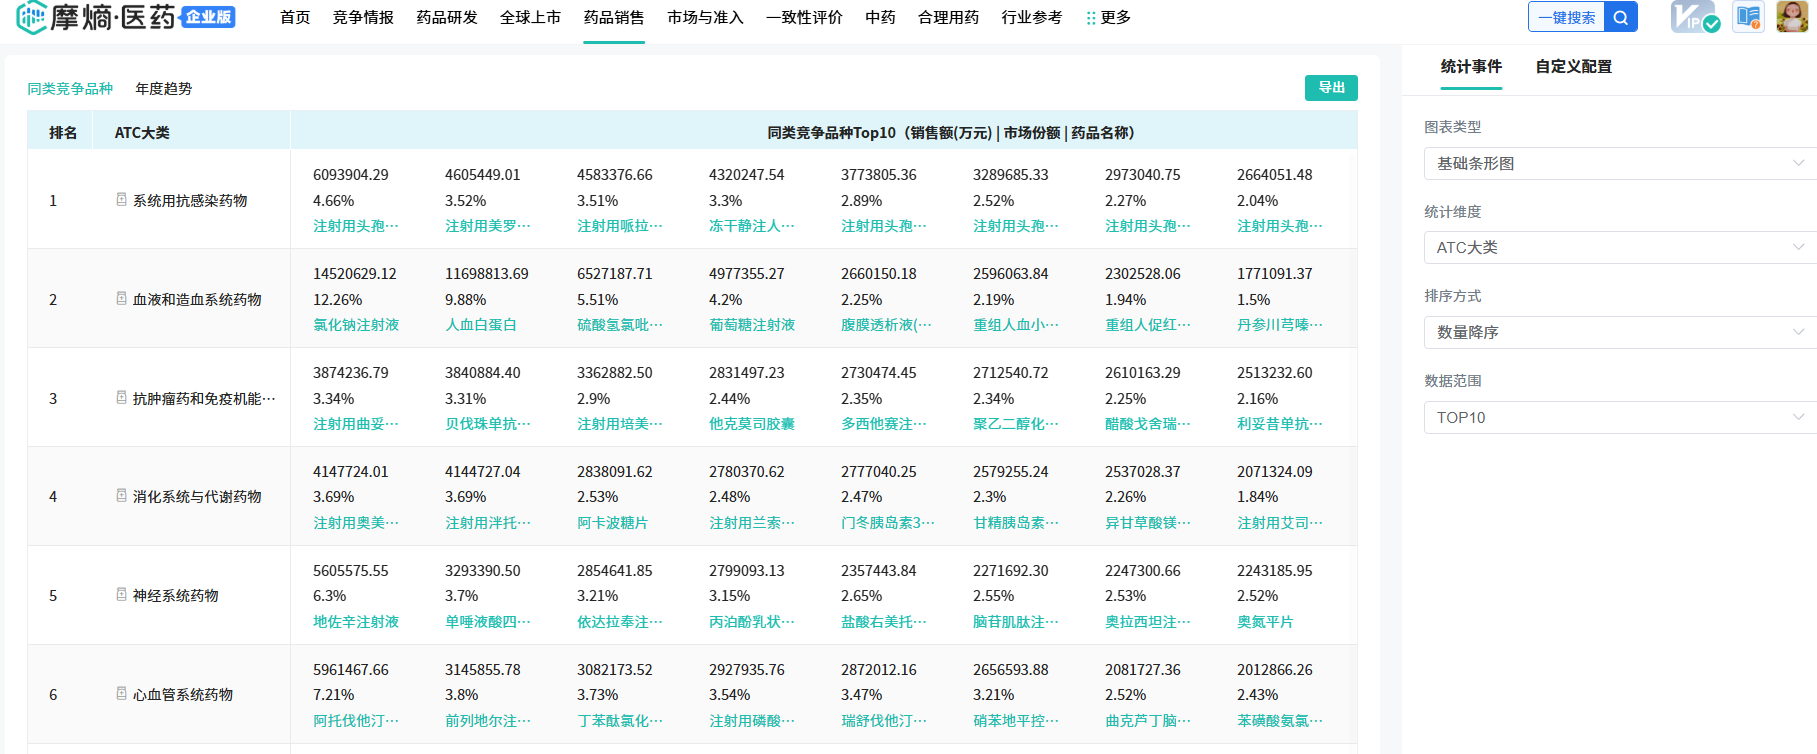This screenshot has height=754, width=1817.
Task: Expand the 数据范围 dropdown showing TOP10
Action: point(1619,417)
